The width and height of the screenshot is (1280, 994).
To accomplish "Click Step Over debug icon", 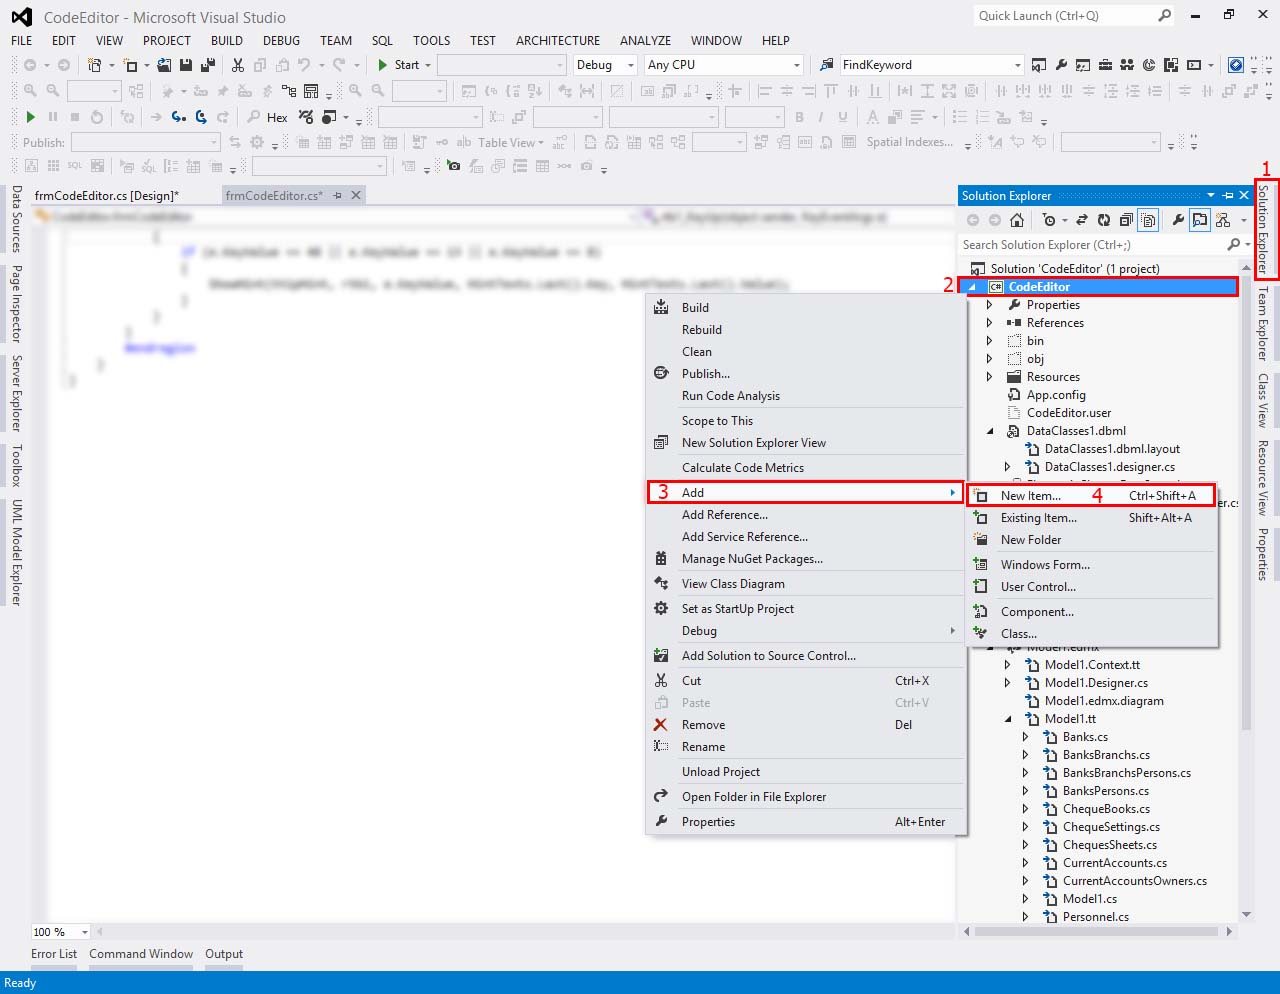I will [201, 117].
